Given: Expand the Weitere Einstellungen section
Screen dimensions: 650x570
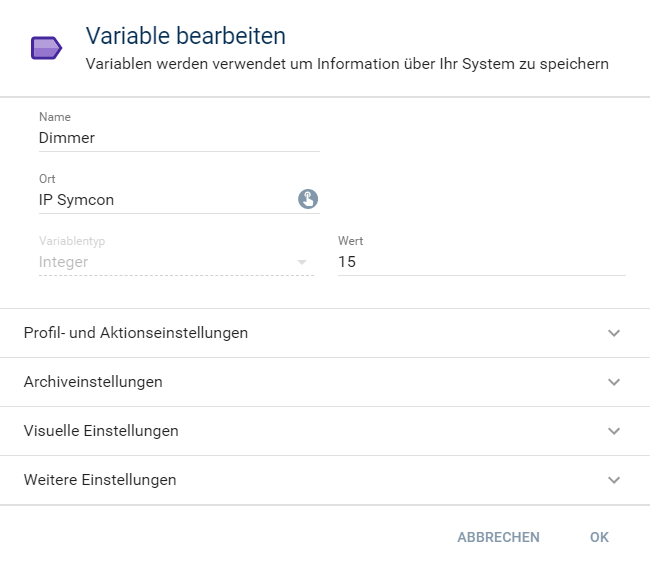Looking at the screenshot, I should tap(325, 480).
